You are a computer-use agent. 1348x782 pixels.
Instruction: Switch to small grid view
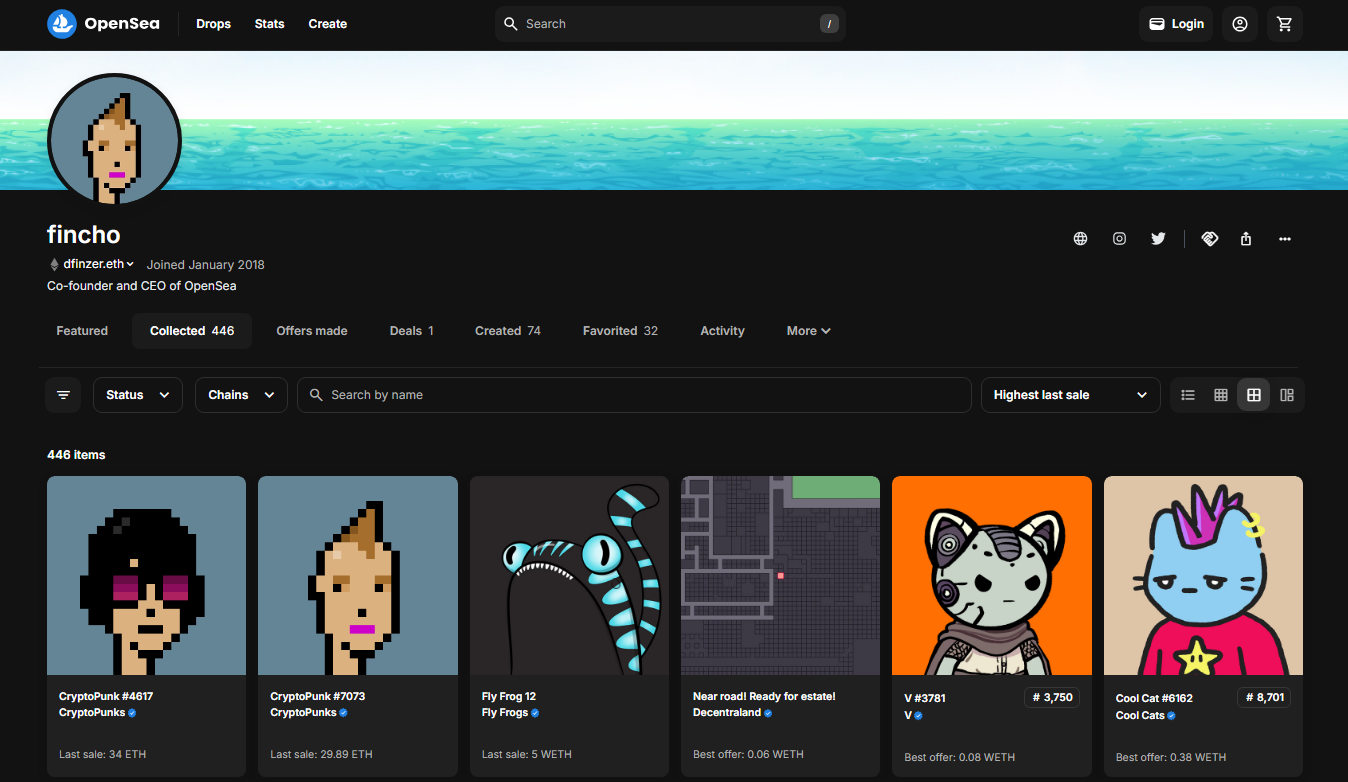[1221, 395]
